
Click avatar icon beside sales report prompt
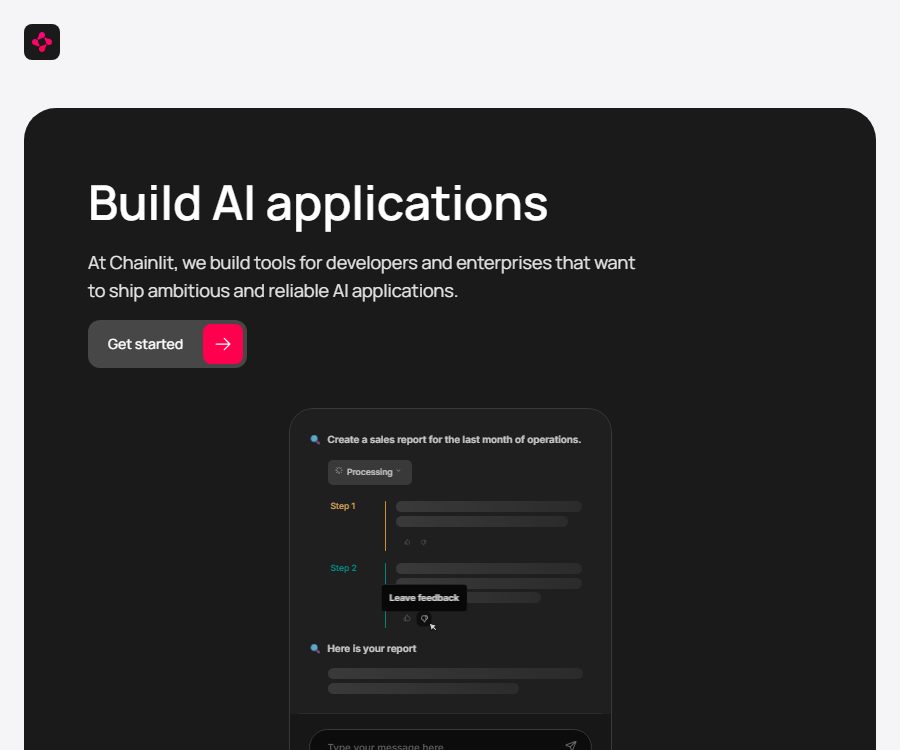click(x=315, y=440)
